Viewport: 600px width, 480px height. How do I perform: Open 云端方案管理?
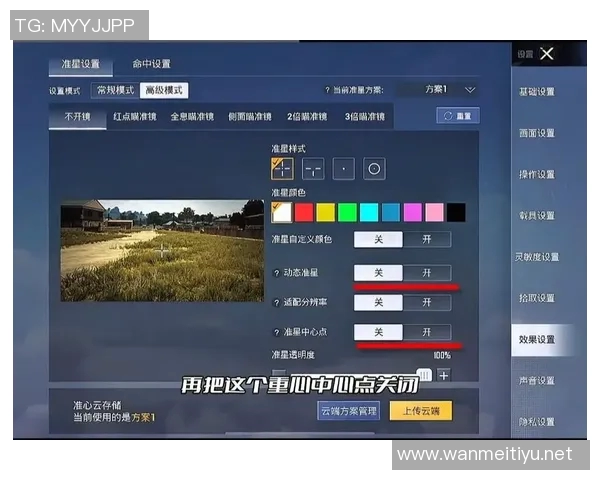point(349,411)
